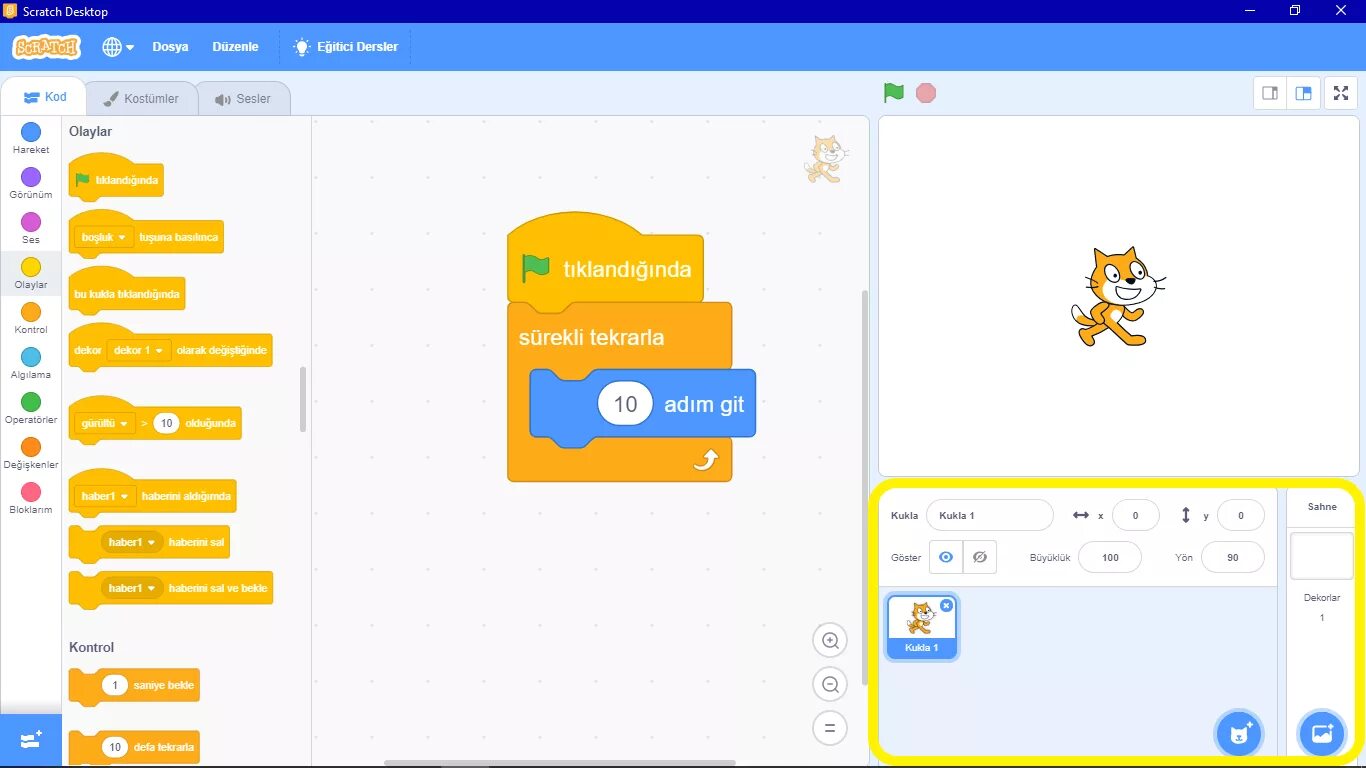Select the Kukla 1 sprite thumbnail

[921, 627]
